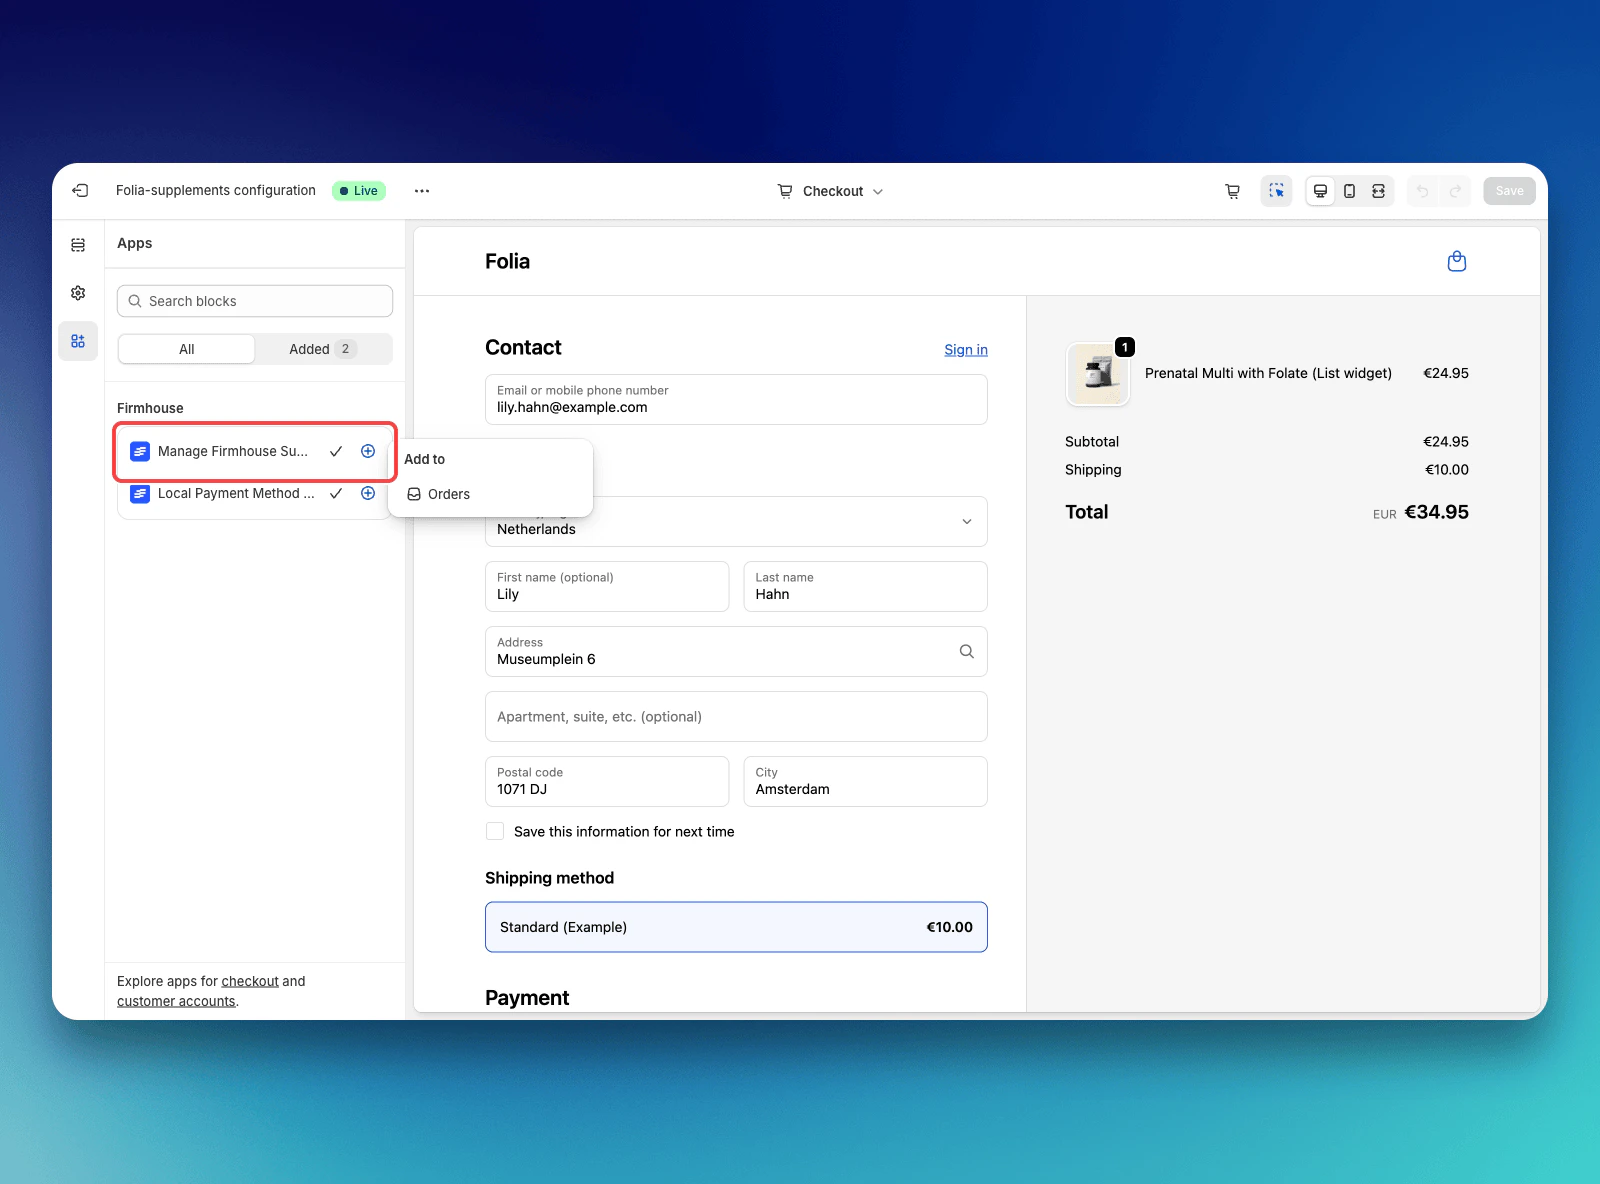Select the Apps panel icon
The height and width of the screenshot is (1184, 1600).
[78, 341]
